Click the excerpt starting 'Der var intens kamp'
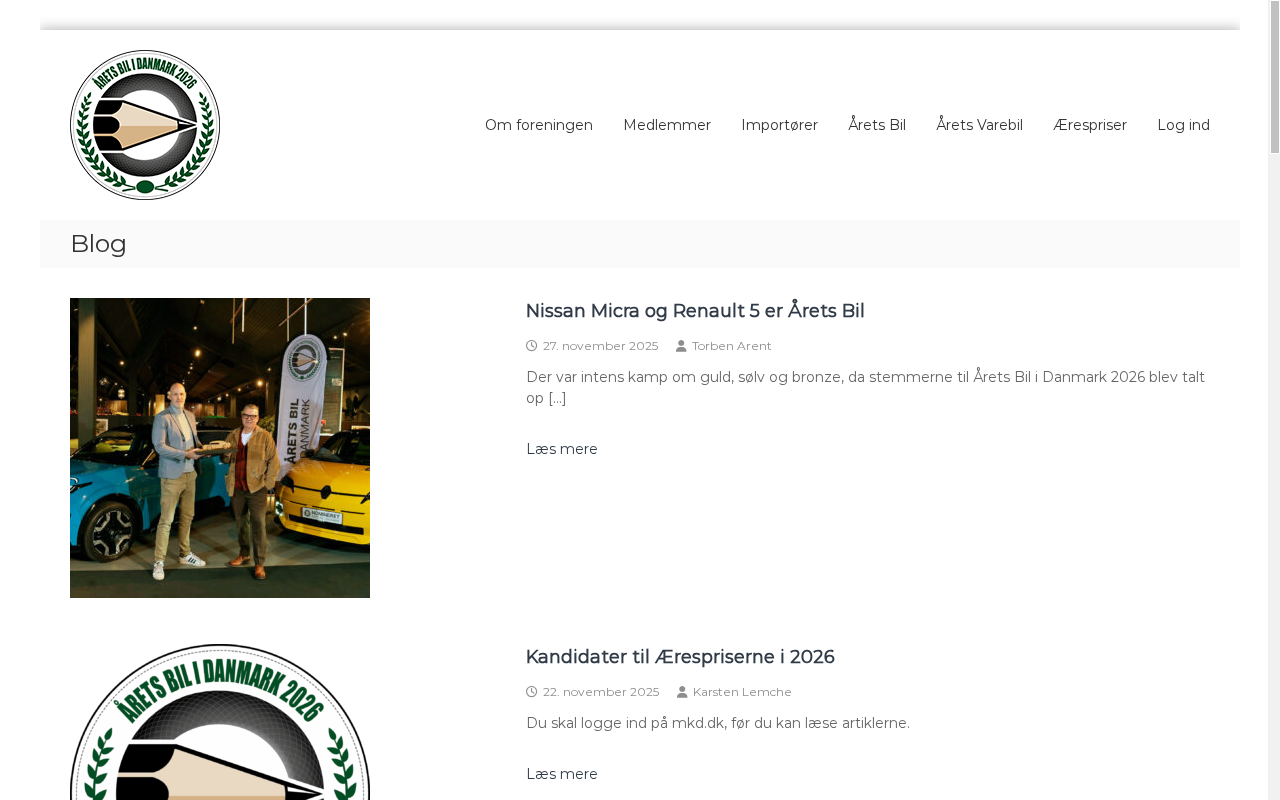This screenshot has width=1280, height=800. (865, 388)
